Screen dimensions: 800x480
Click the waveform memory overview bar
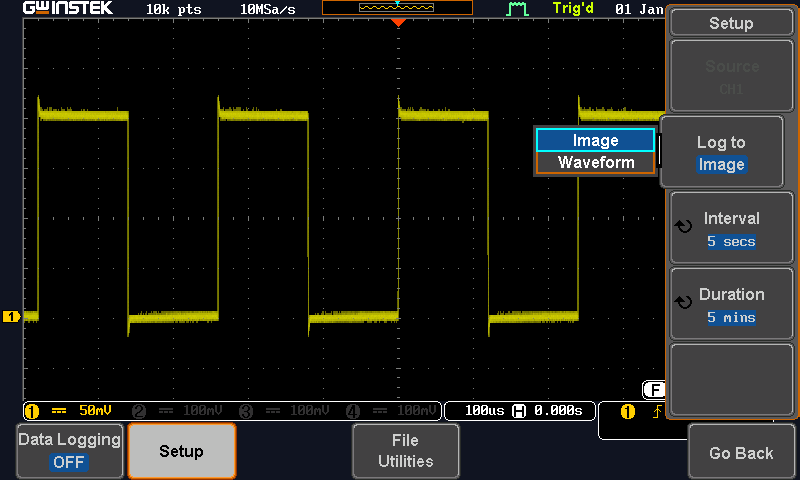coord(397,8)
